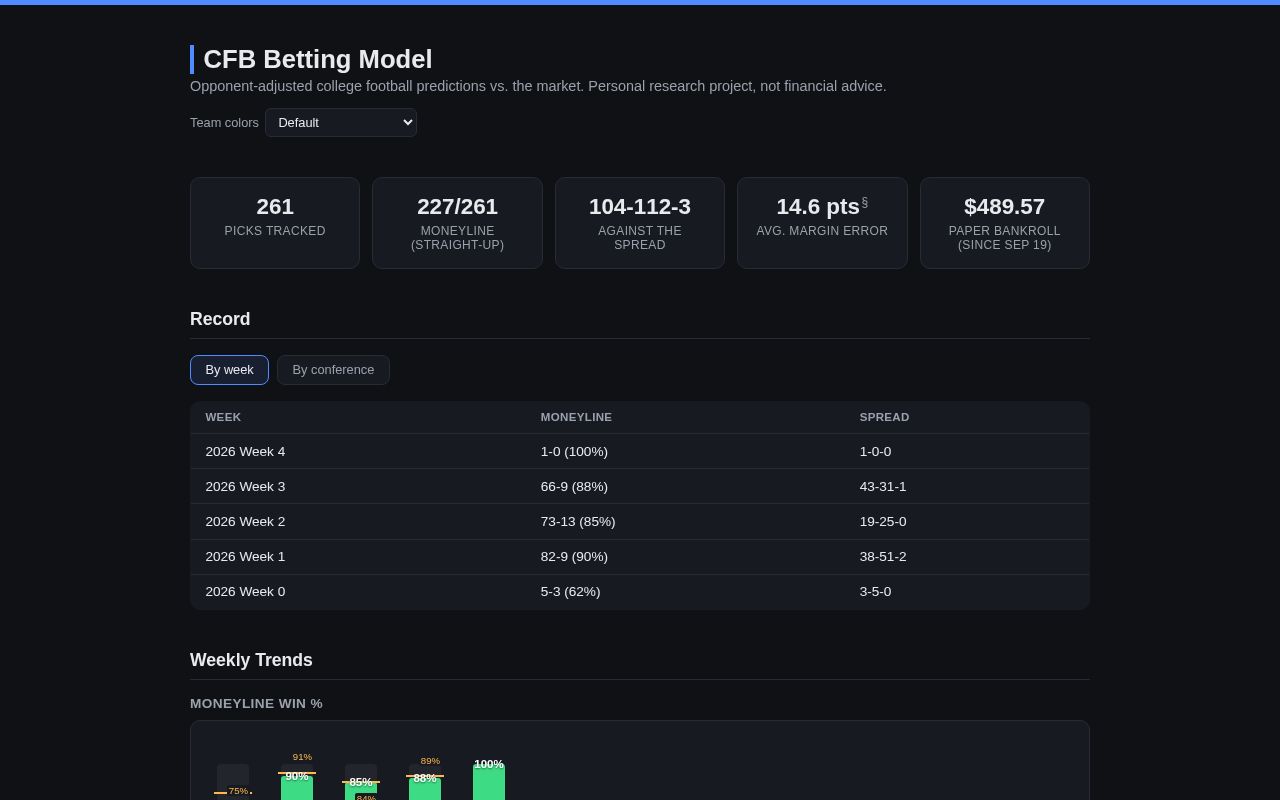
Task: Switch to the By week tab
Action: pyautogui.click(x=229, y=370)
